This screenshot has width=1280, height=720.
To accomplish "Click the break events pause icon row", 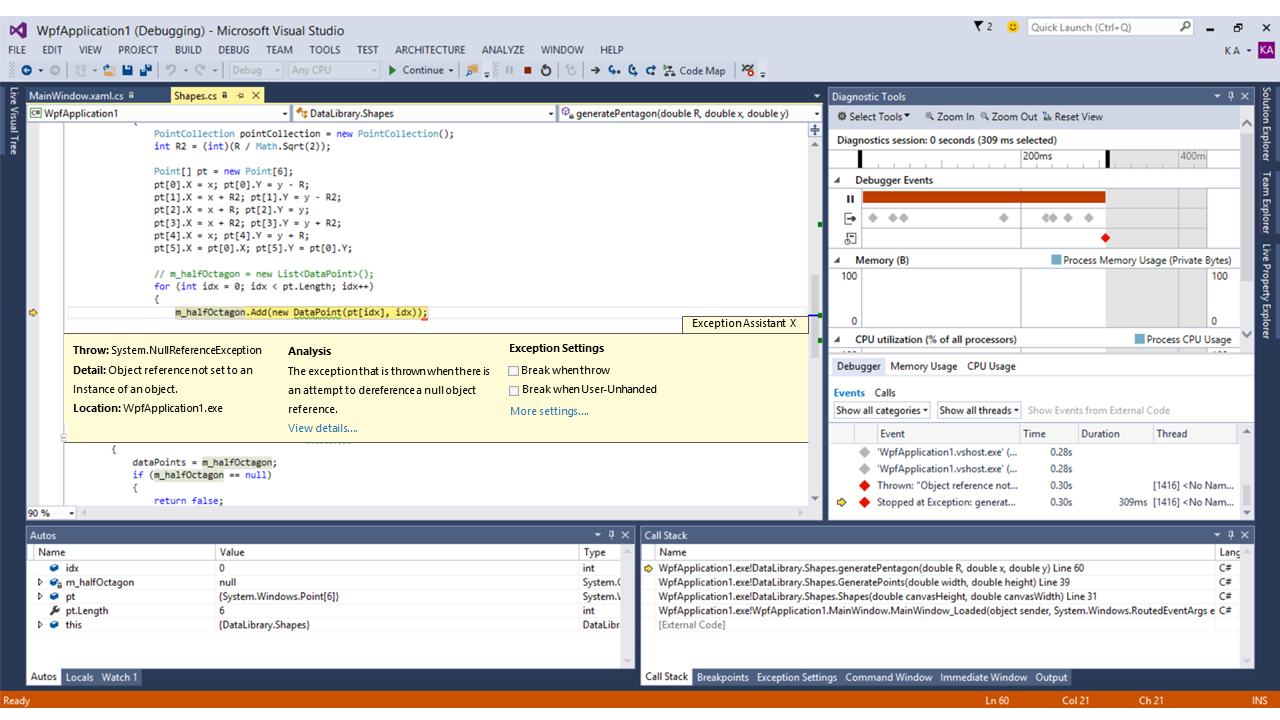I will [851, 199].
